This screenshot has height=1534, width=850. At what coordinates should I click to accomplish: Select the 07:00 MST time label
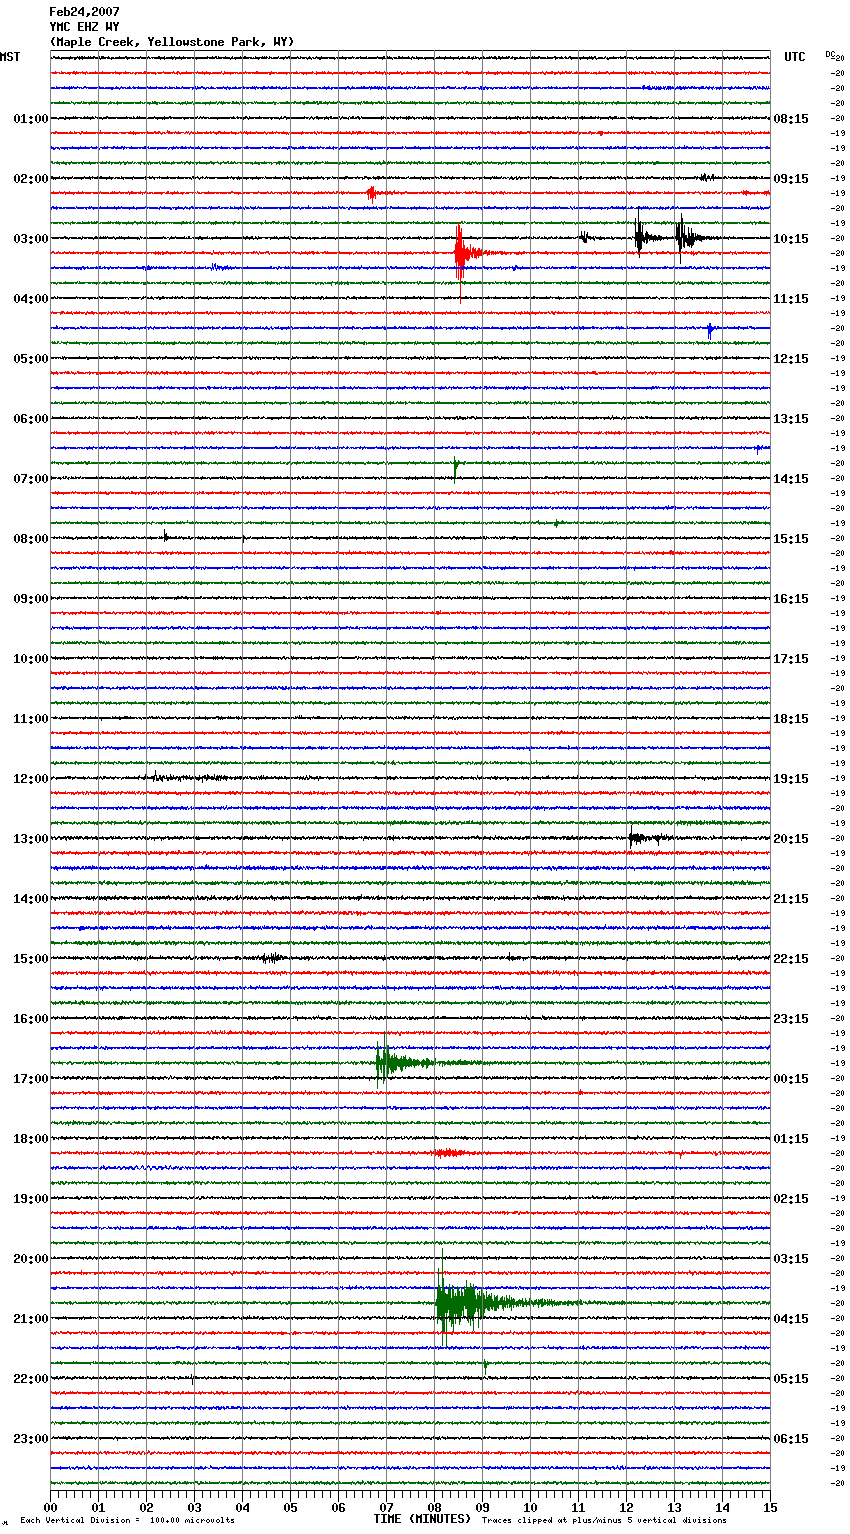31,478
